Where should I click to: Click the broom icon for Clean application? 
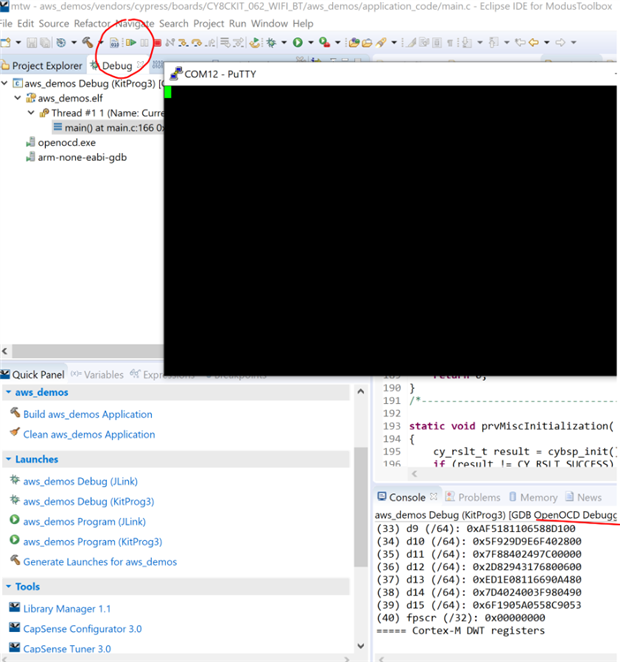[14, 433]
